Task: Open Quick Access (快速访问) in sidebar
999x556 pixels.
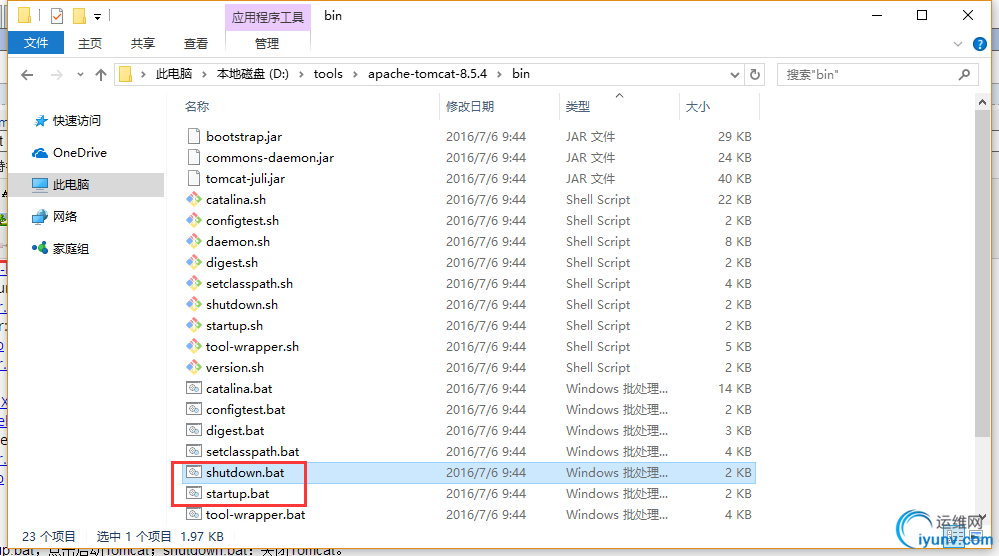Action: (67, 120)
